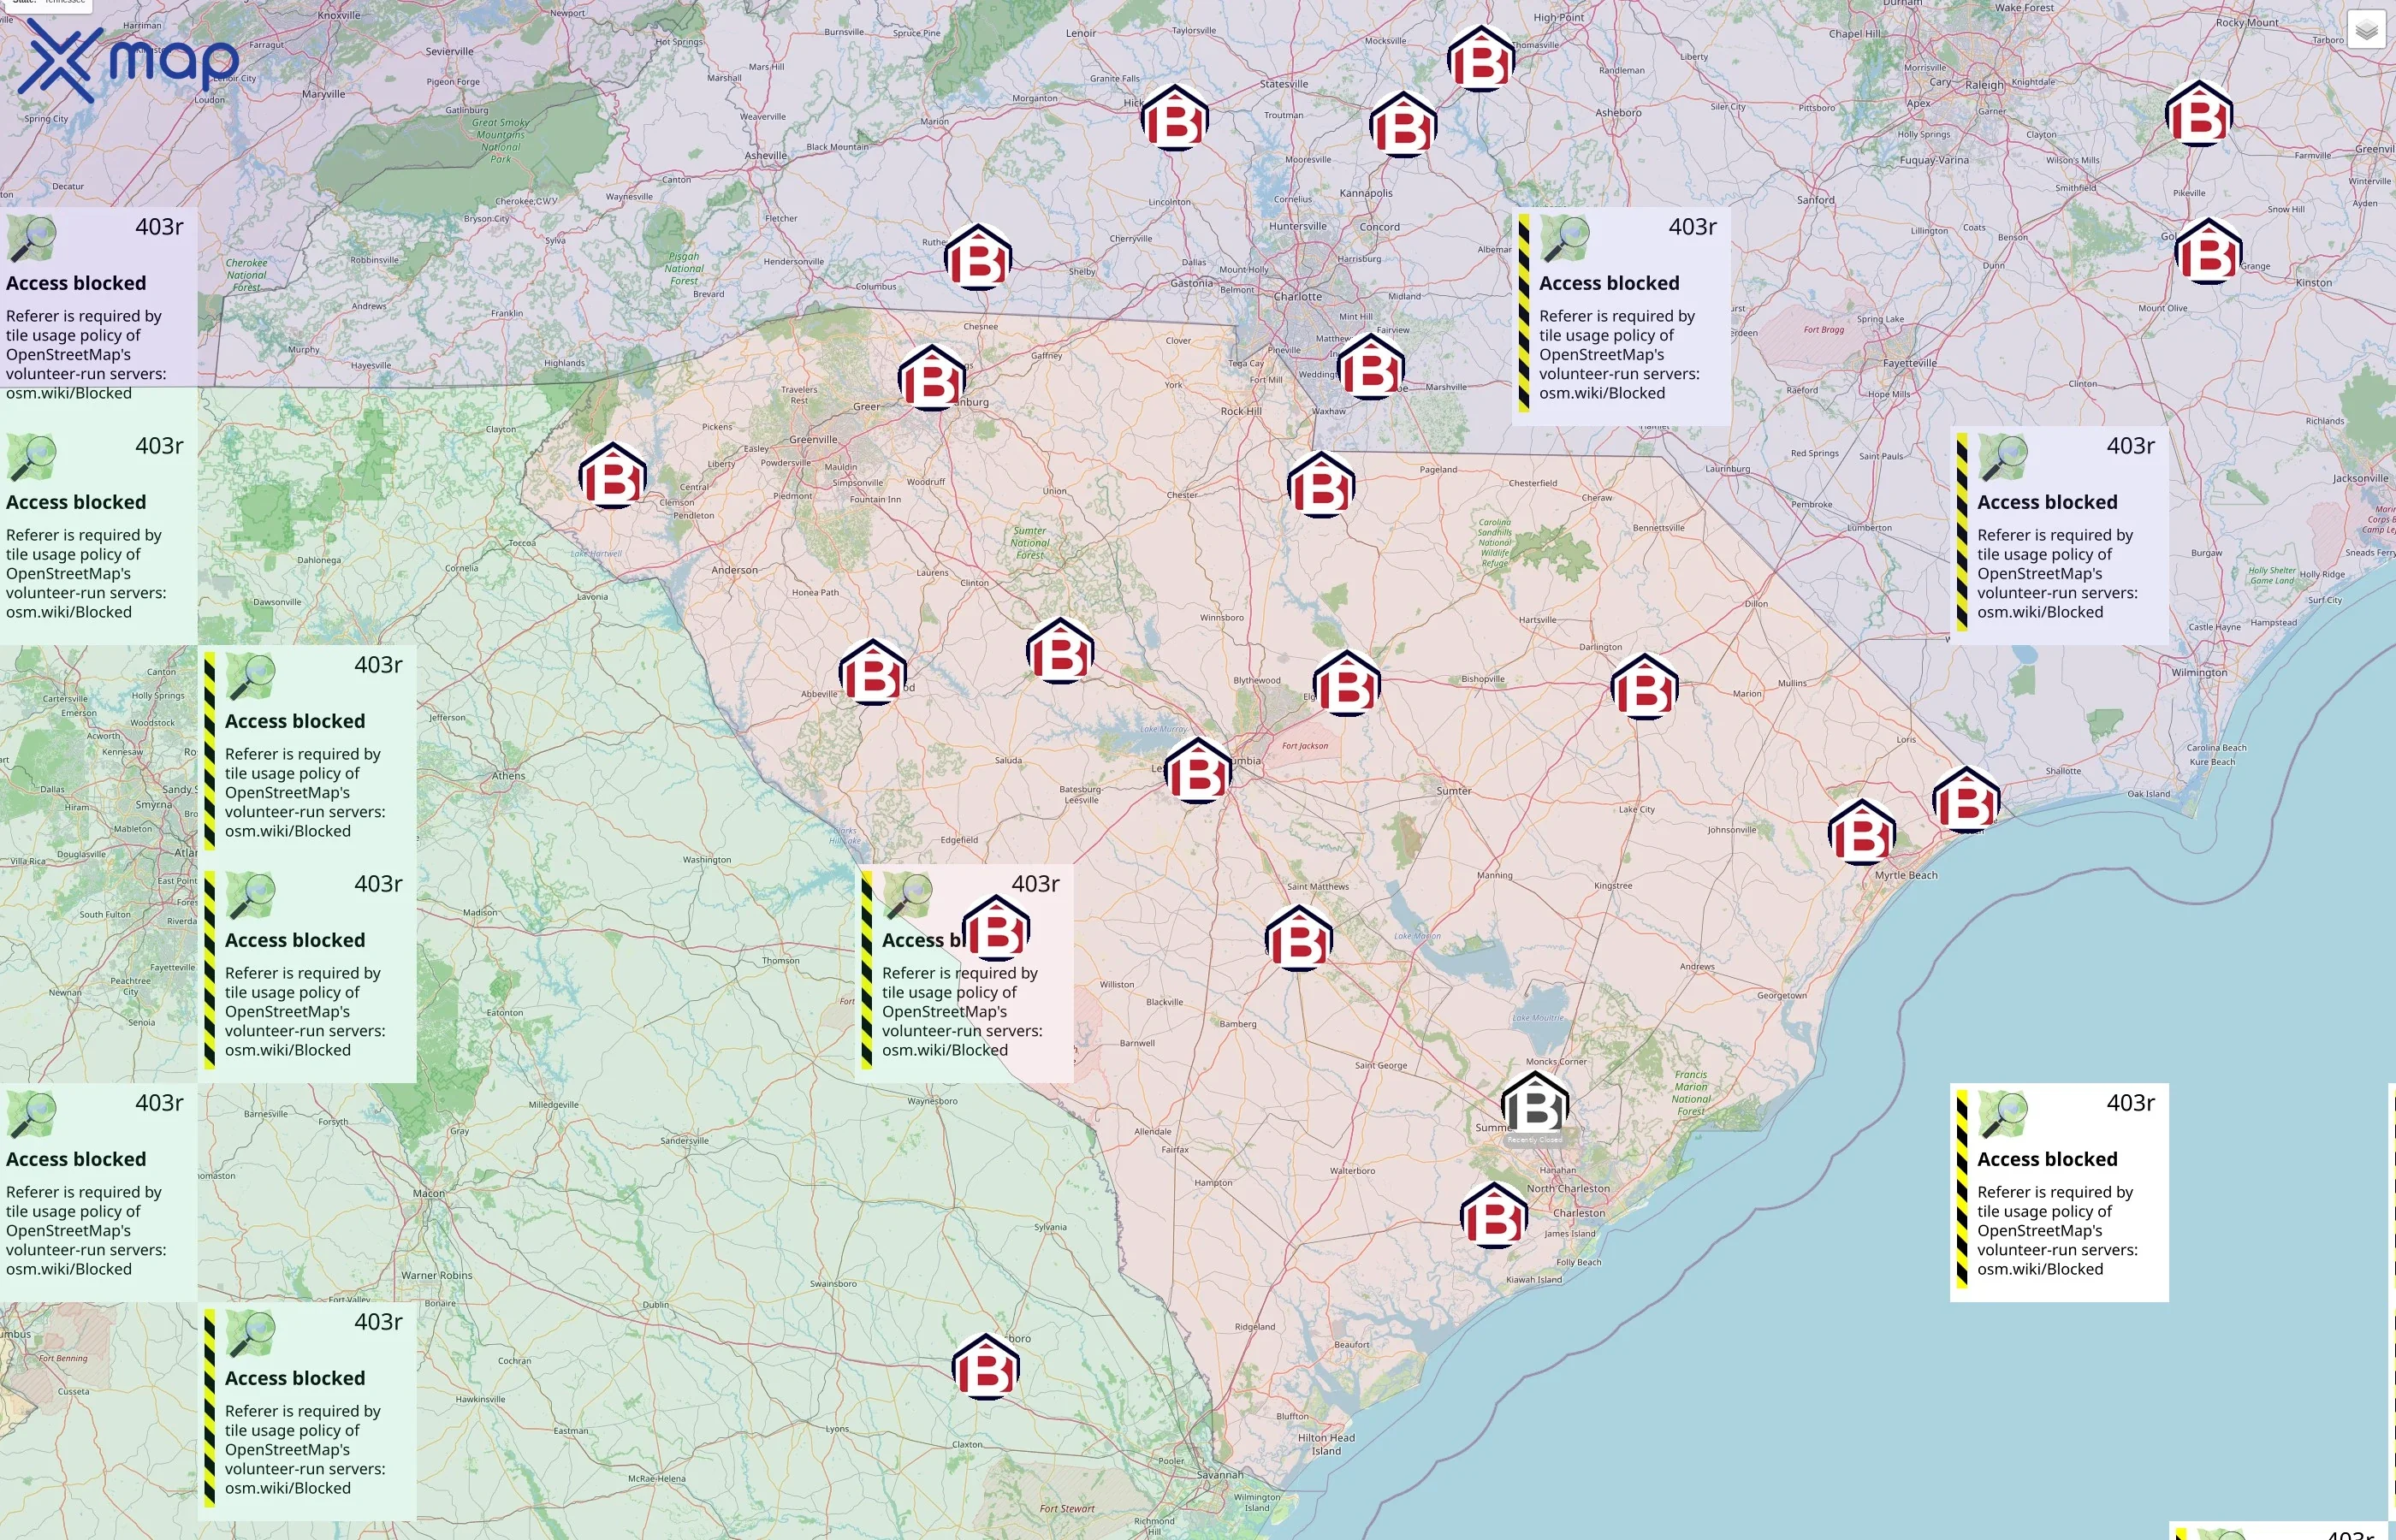Click the Kiawah Island label
2396x1540 pixels.
[1533, 1280]
